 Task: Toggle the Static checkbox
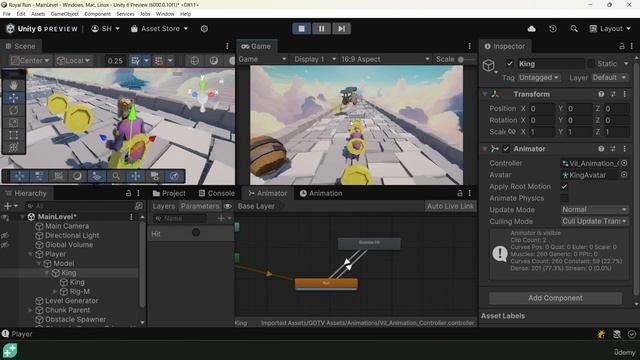coord(591,64)
